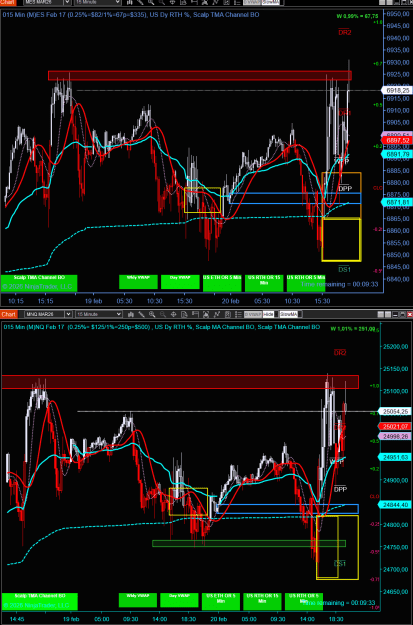Click zoom out magnifier on MNQ chart toolbar

tap(163, 314)
